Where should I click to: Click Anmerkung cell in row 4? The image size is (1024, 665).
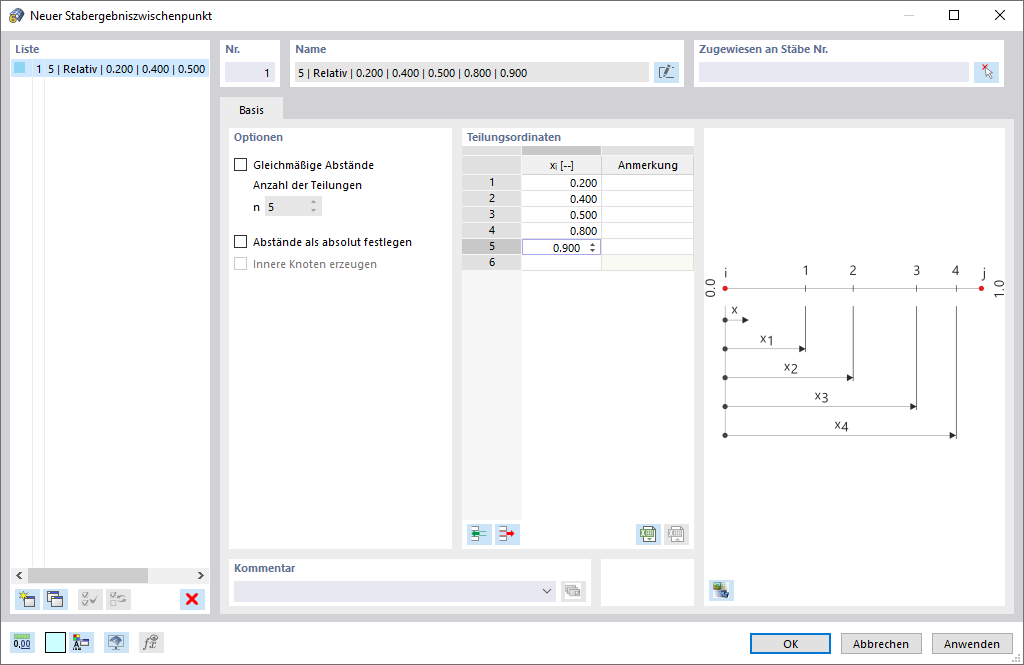point(647,231)
